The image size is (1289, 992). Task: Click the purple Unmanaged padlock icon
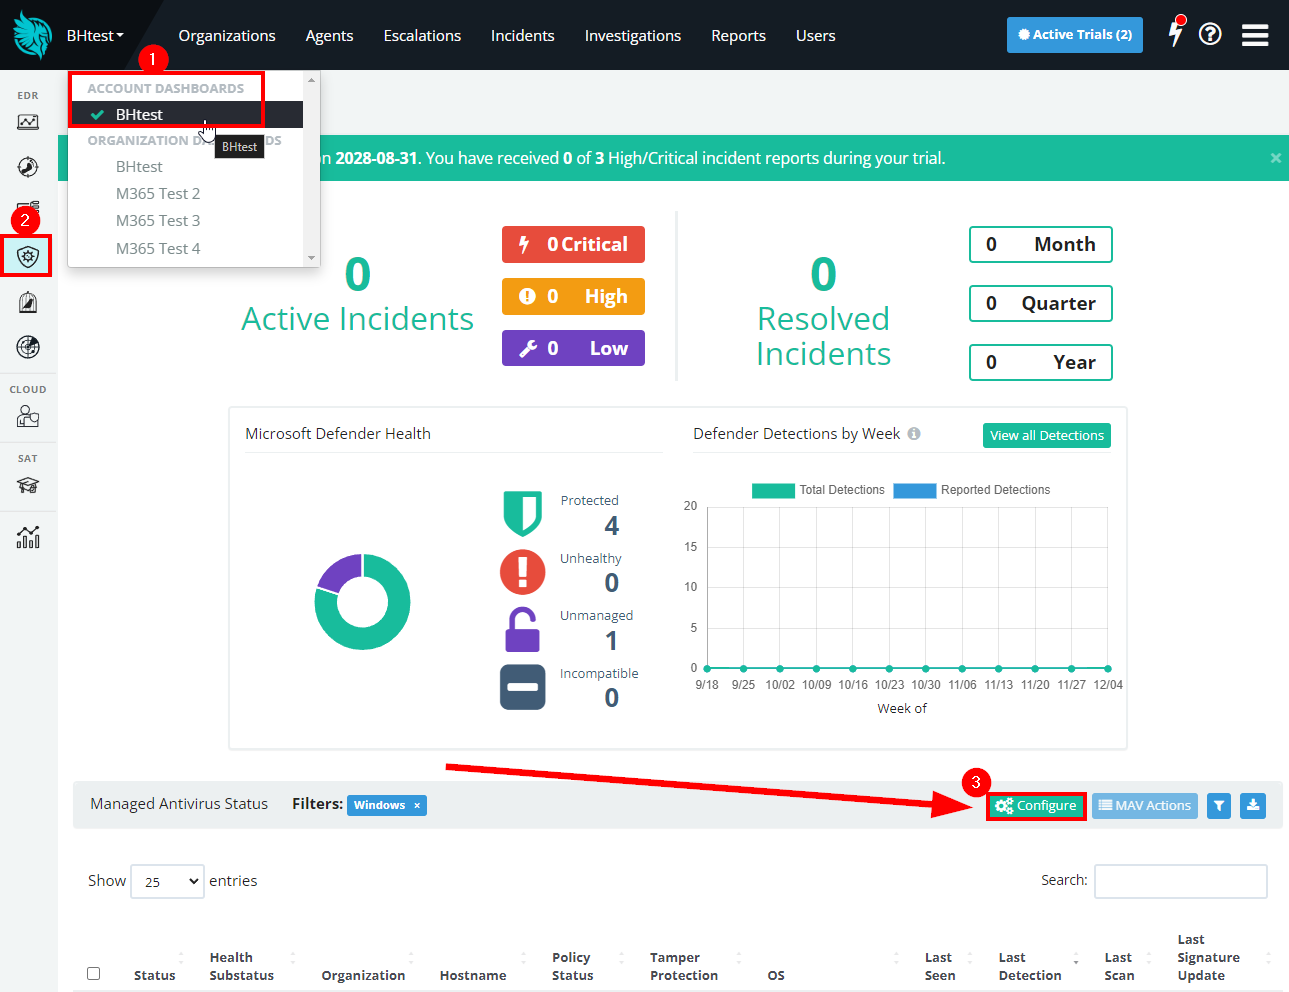tap(522, 630)
